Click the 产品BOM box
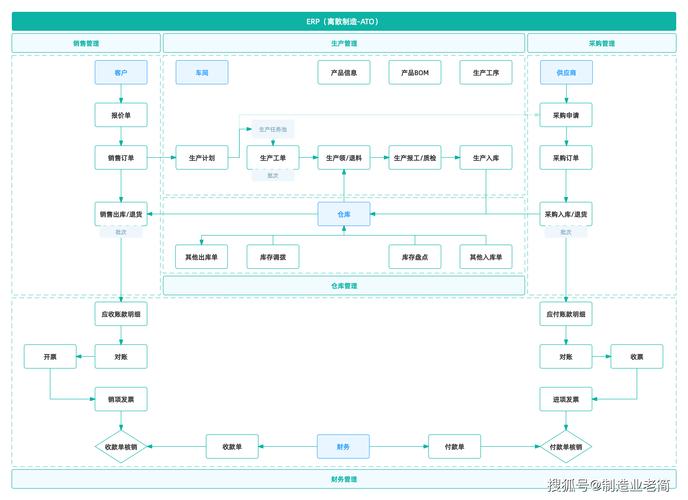The width and height of the screenshot is (688, 500). [x=415, y=72]
